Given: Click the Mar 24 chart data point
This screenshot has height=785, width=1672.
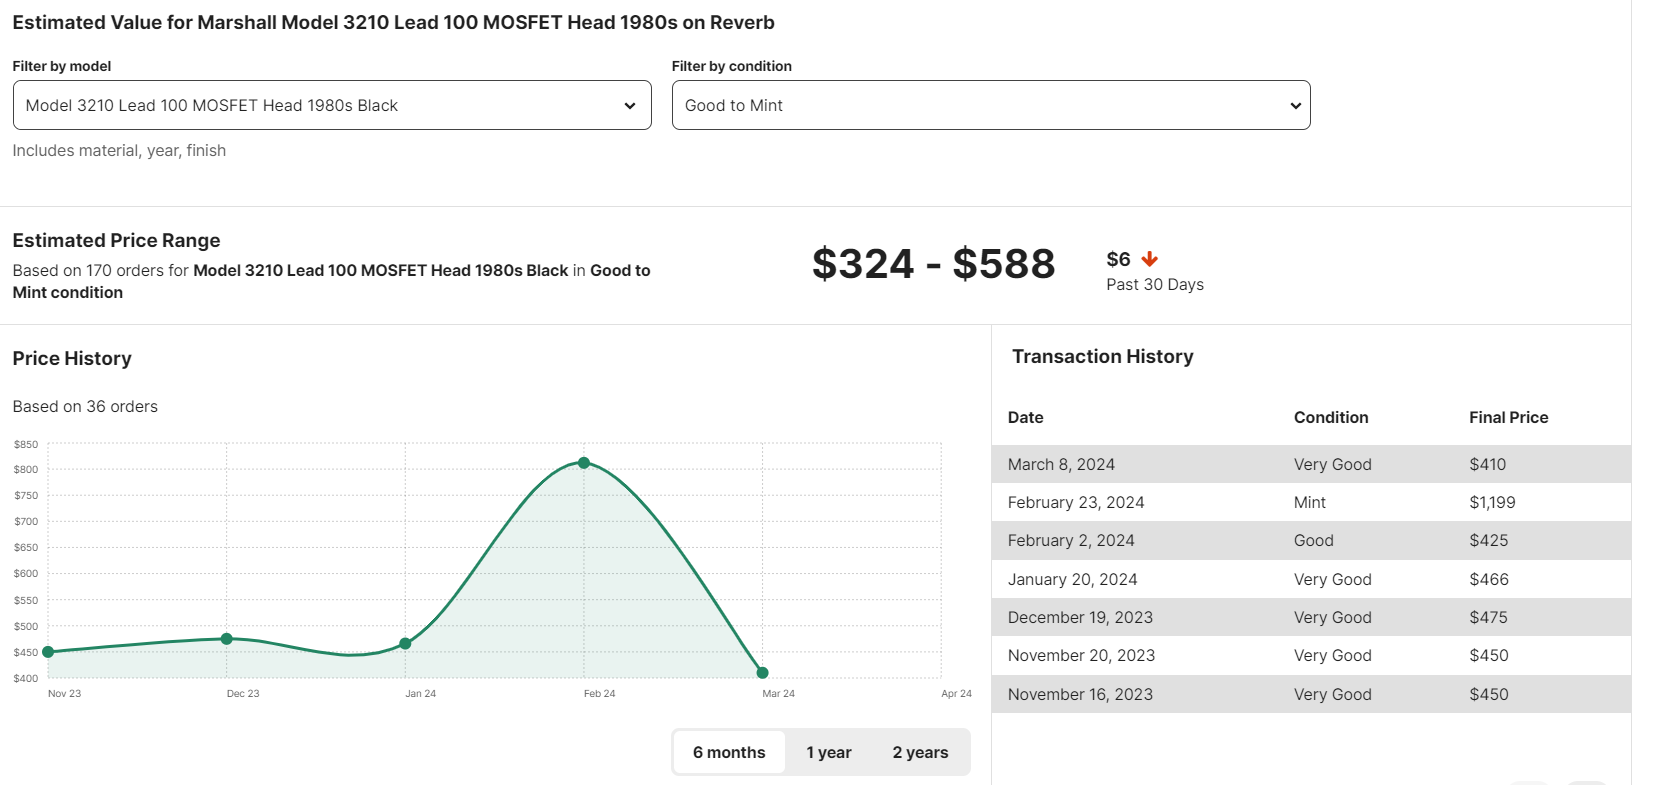Looking at the screenshot, I should click(763, 673).
